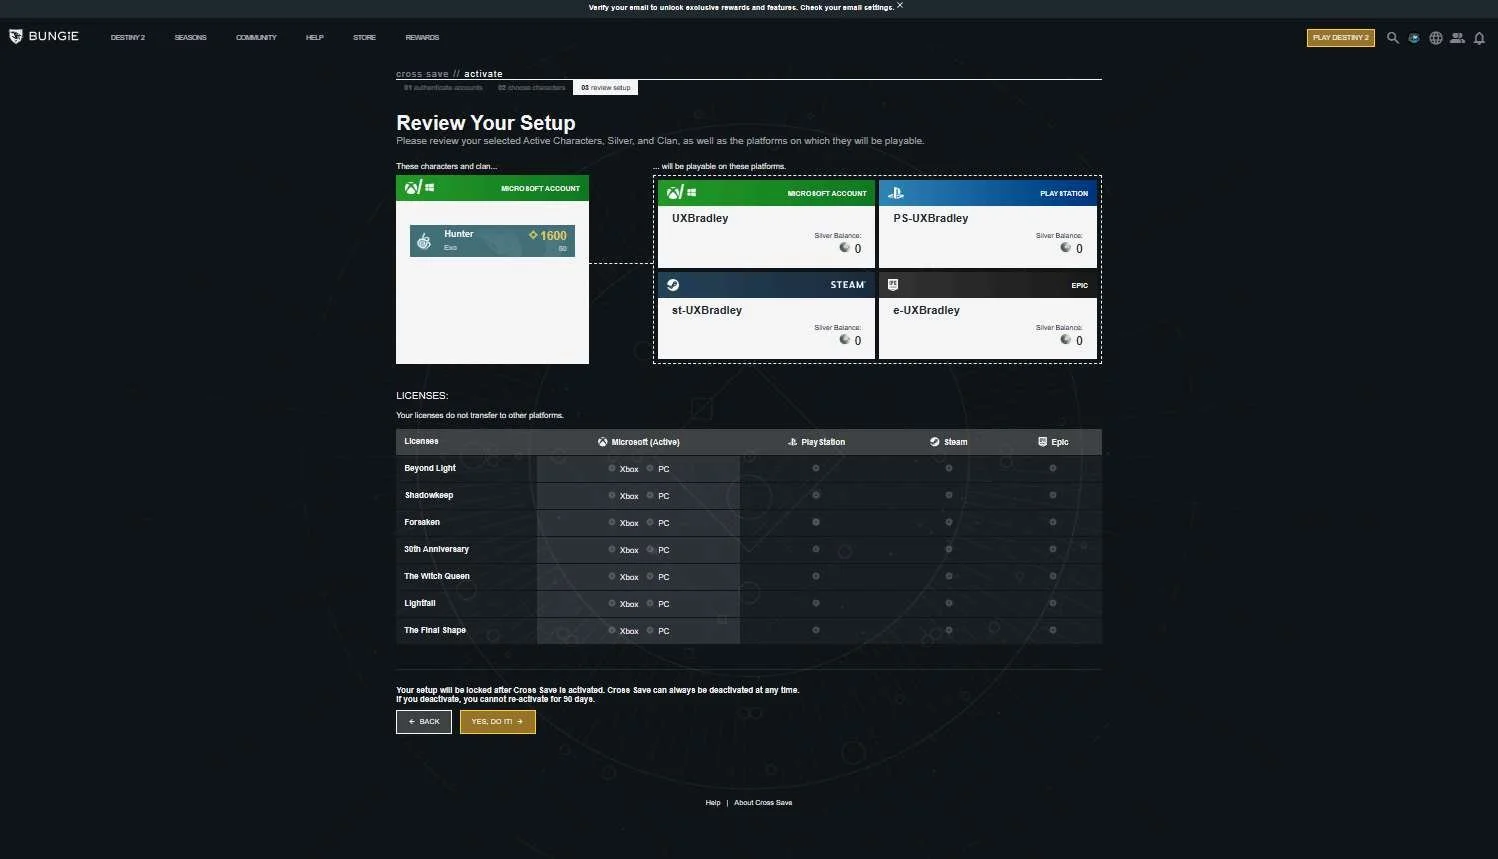
Task: Click the Xbox icon in Microsoft (Active) header
Action: click(x=603, y=442)
